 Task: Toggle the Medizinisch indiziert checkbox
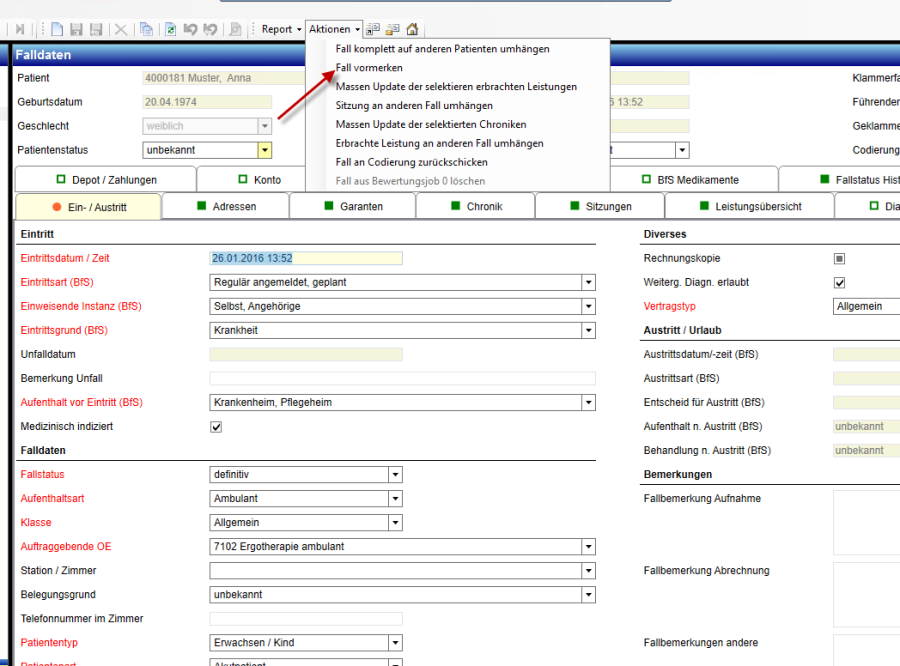coord(216,427)
